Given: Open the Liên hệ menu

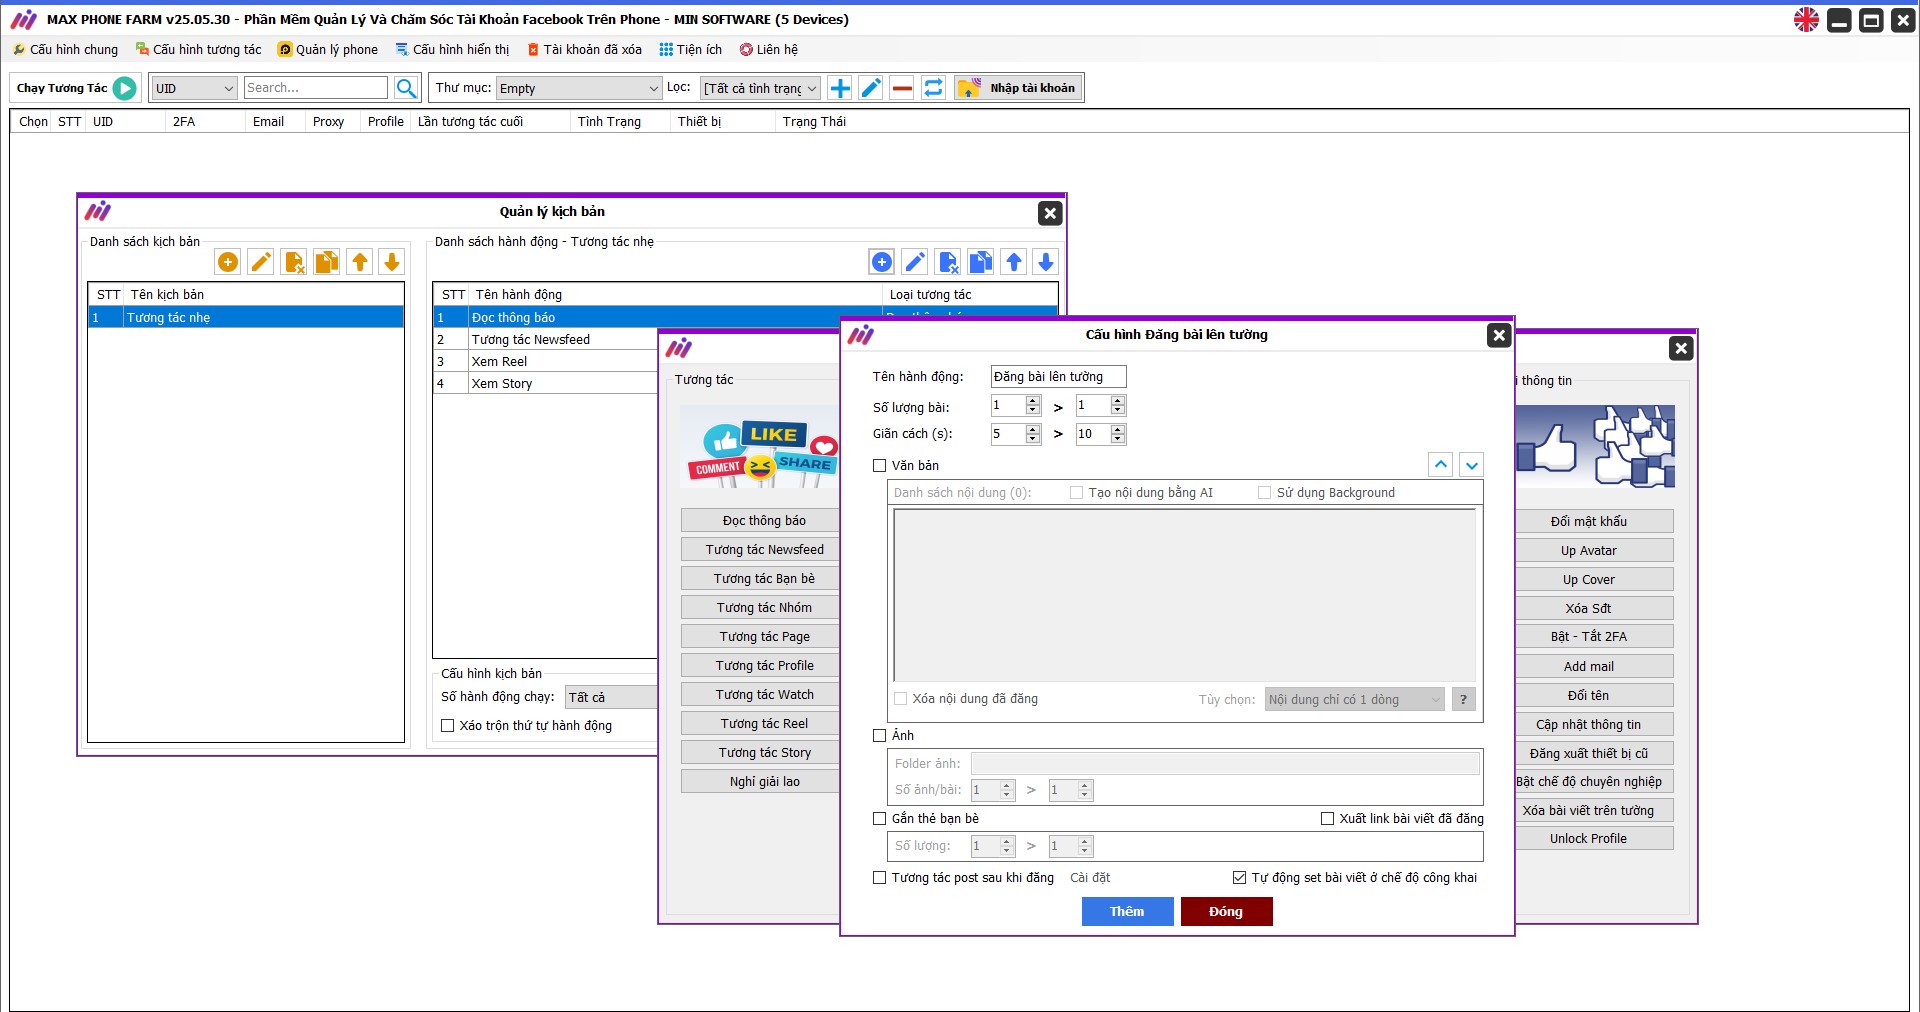Looking at the screenshot, I should [769, 50].
